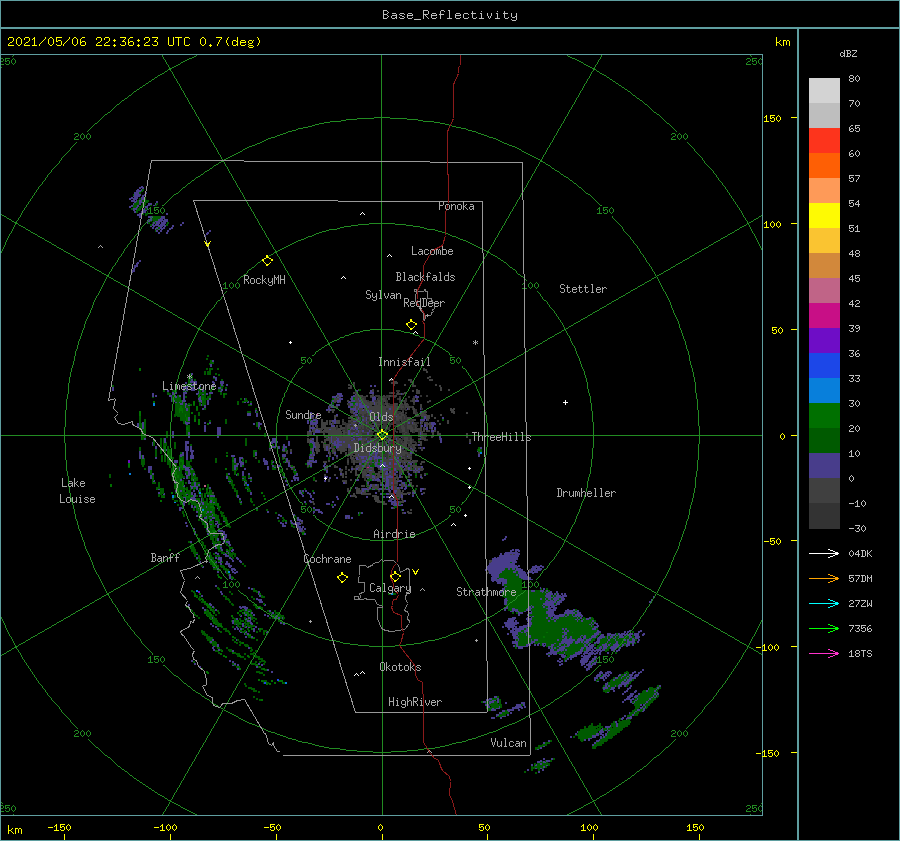
Task: Click the Cochrane label
Action: (x=327, y=559)
